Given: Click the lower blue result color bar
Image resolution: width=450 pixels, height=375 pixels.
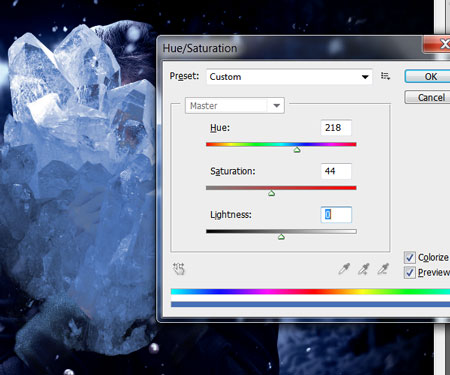Looking at the screenshot, I should click(x=310, y=304).
